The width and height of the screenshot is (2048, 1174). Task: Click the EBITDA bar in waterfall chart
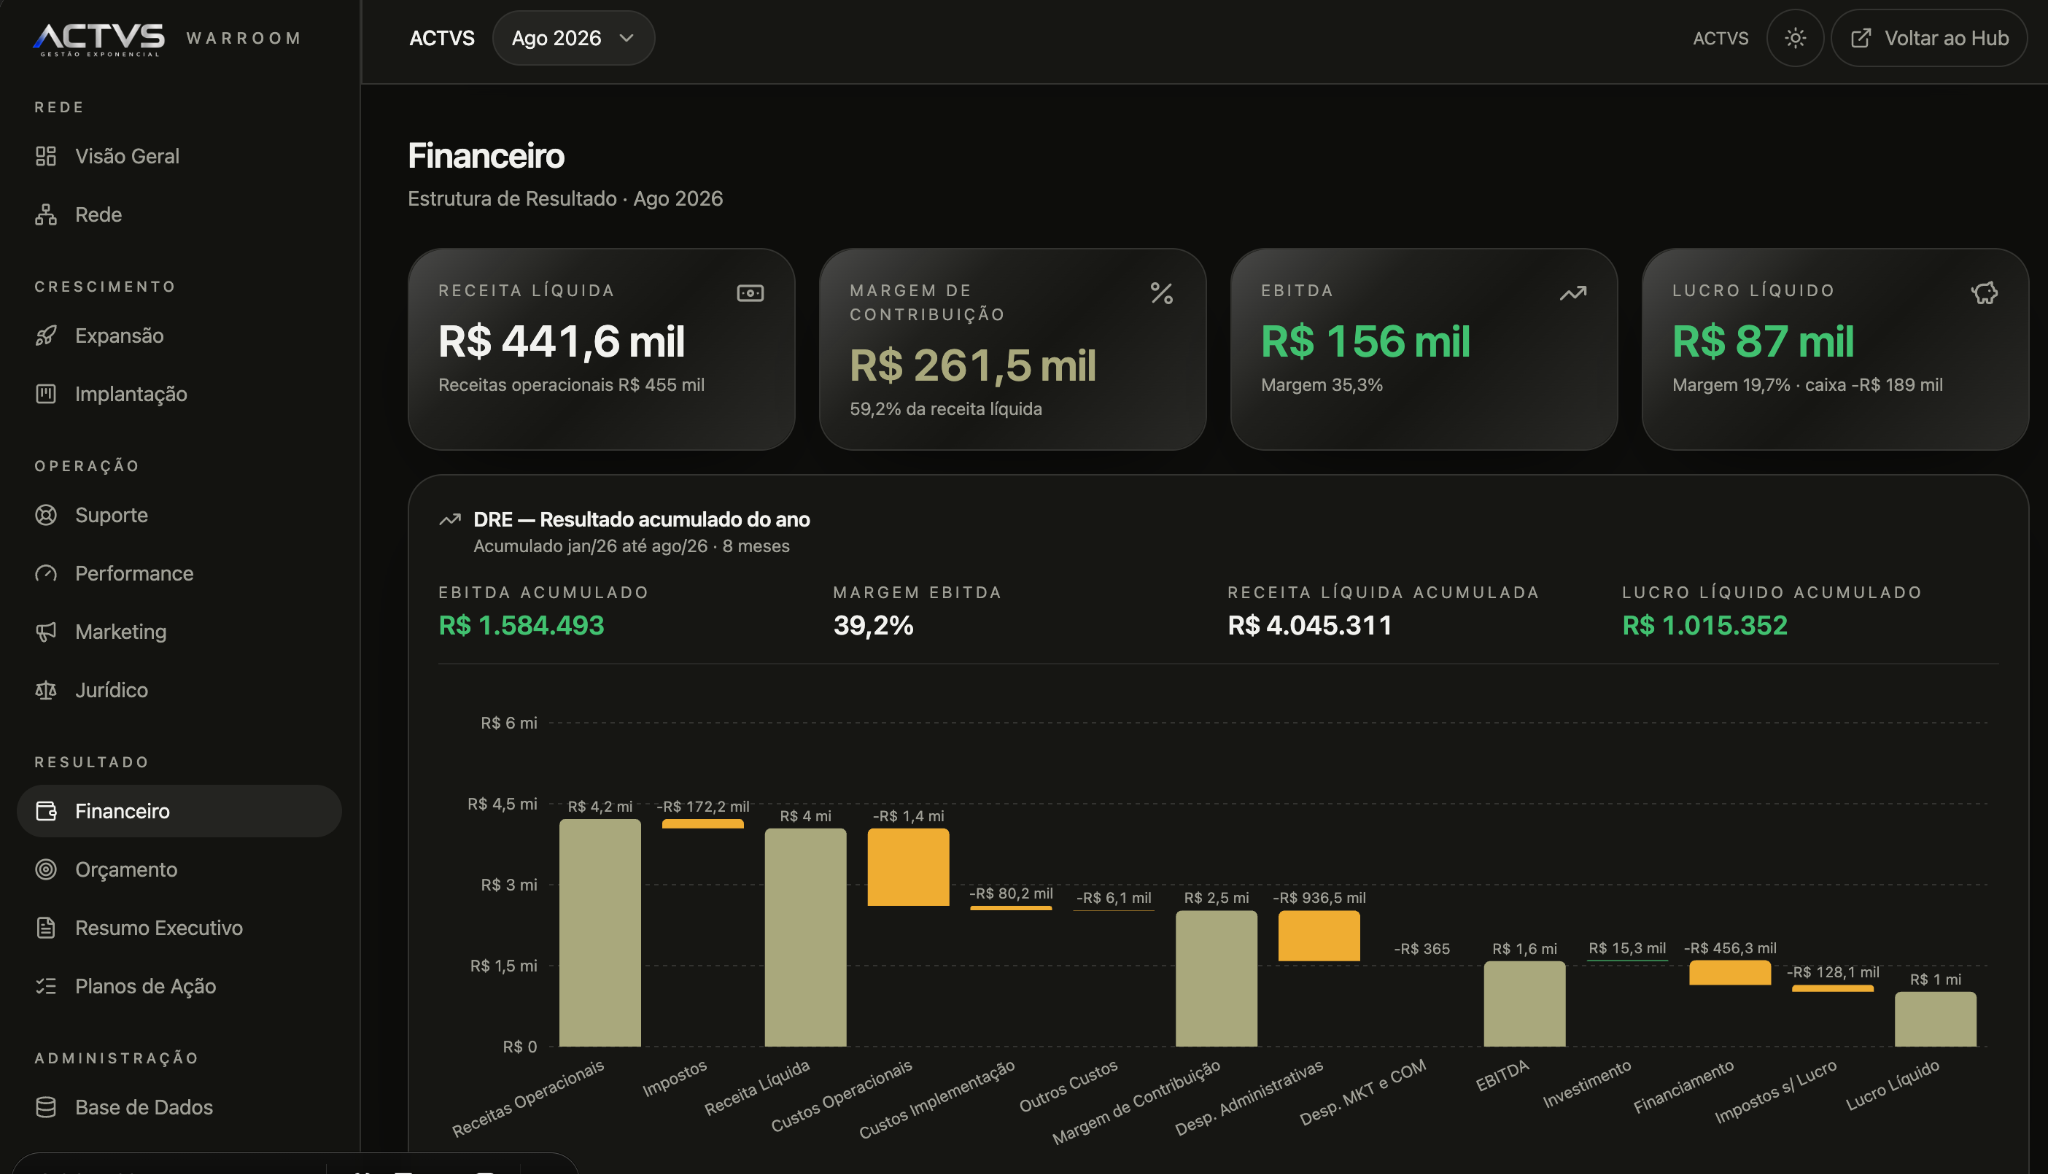[1524, 1004]
